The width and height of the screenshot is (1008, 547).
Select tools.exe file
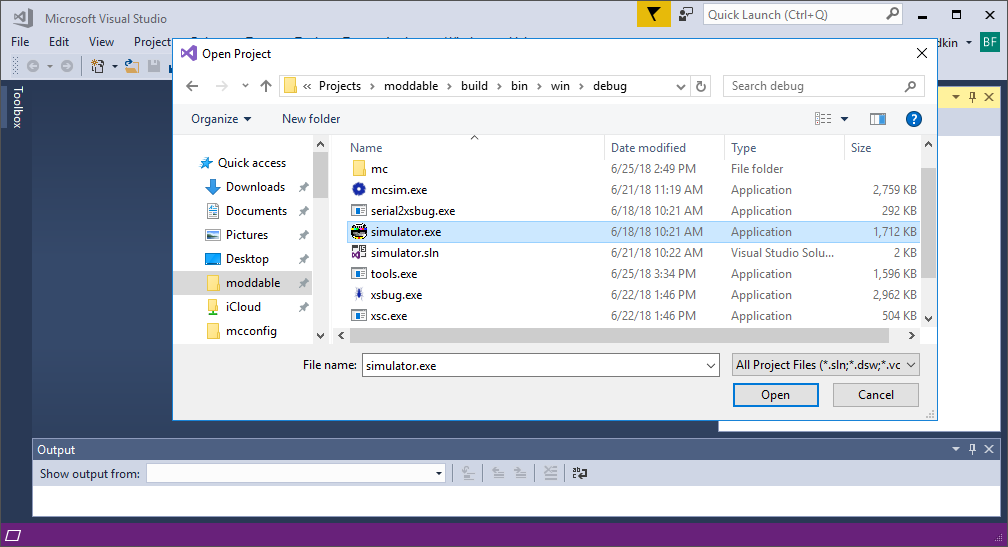click(633, 274)
